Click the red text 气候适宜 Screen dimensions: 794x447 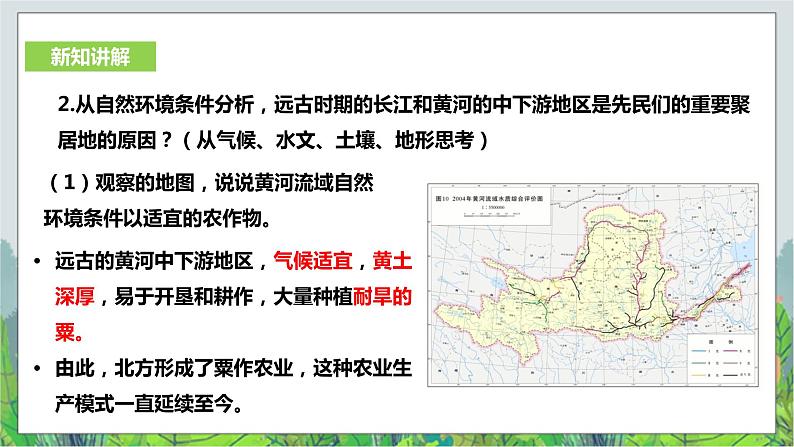[x=314, y=264]
